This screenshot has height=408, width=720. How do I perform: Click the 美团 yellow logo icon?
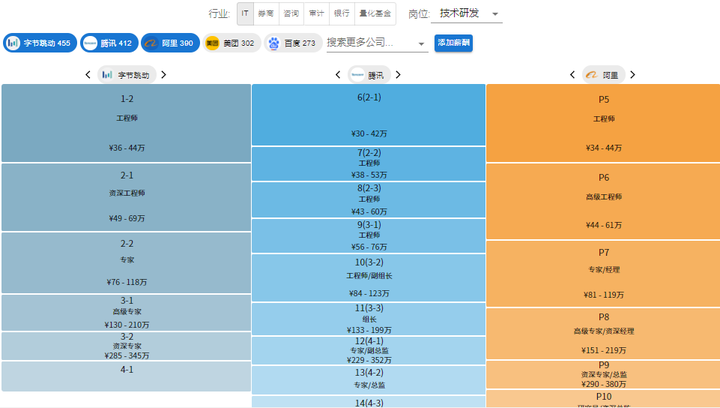click(x=213, y=43)
